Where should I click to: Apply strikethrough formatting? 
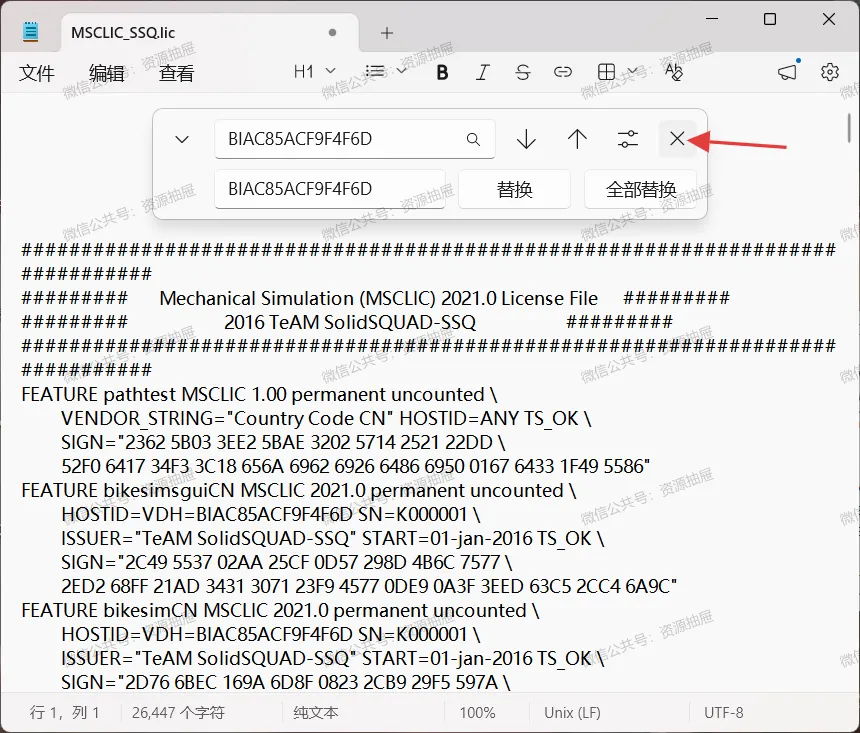point(523,72)
